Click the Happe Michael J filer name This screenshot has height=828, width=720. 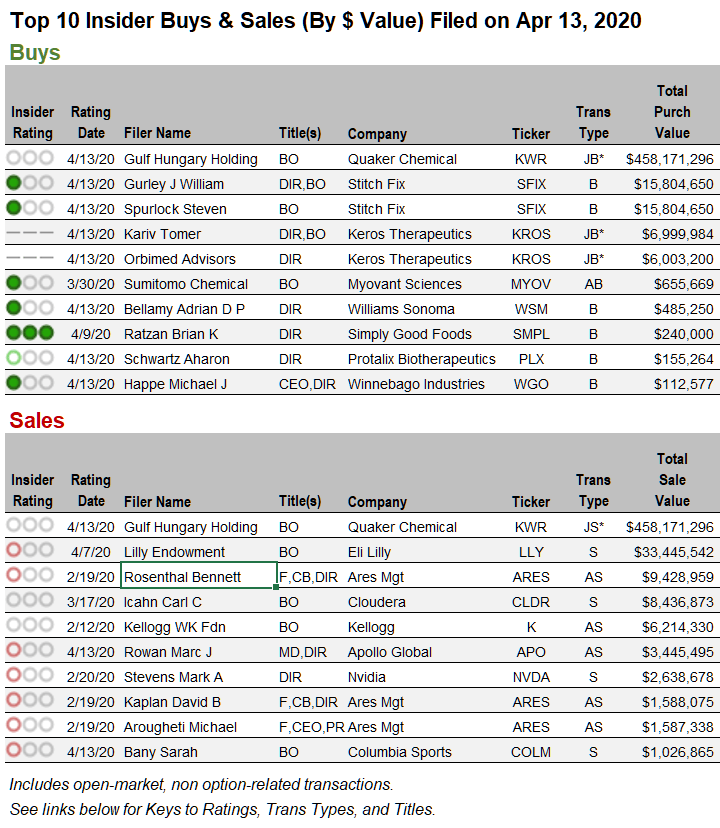click(x=177, y=384)
